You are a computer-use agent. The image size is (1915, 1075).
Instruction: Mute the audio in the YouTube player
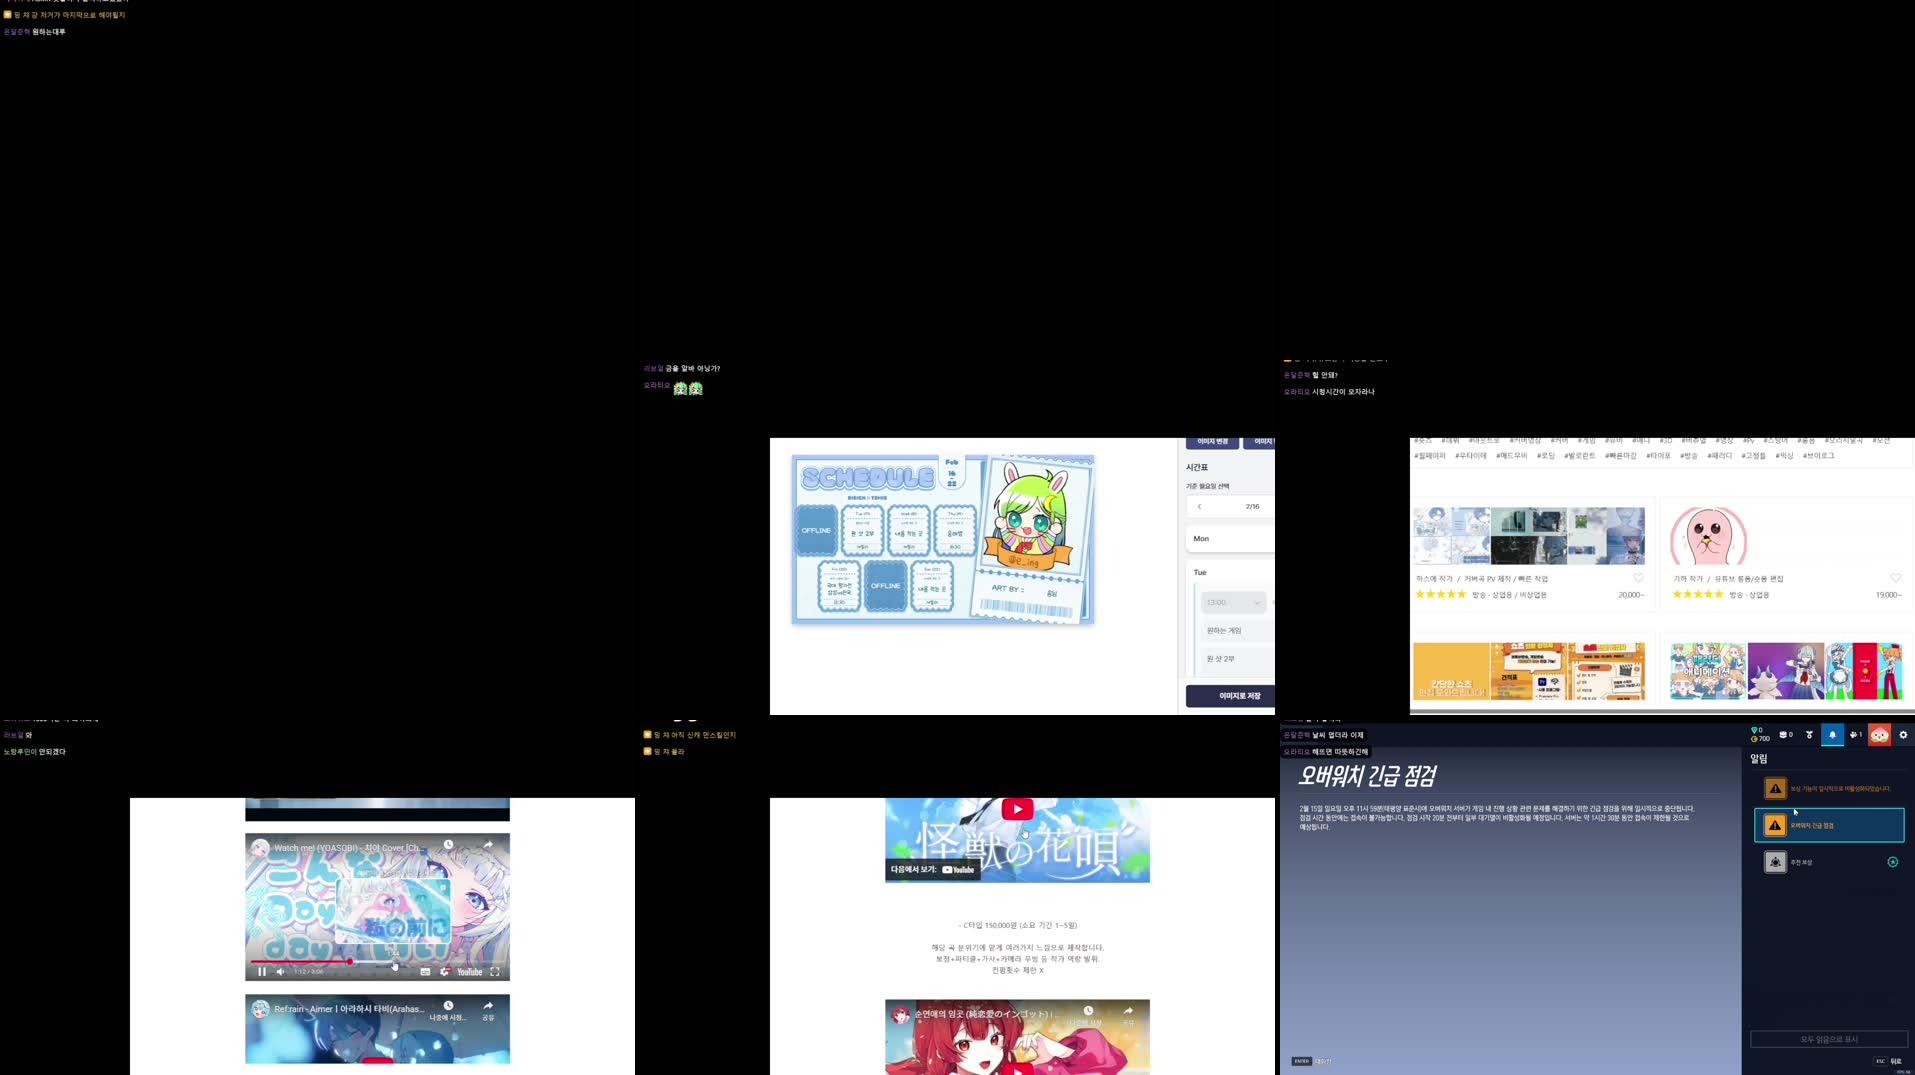tap(280, 972)
